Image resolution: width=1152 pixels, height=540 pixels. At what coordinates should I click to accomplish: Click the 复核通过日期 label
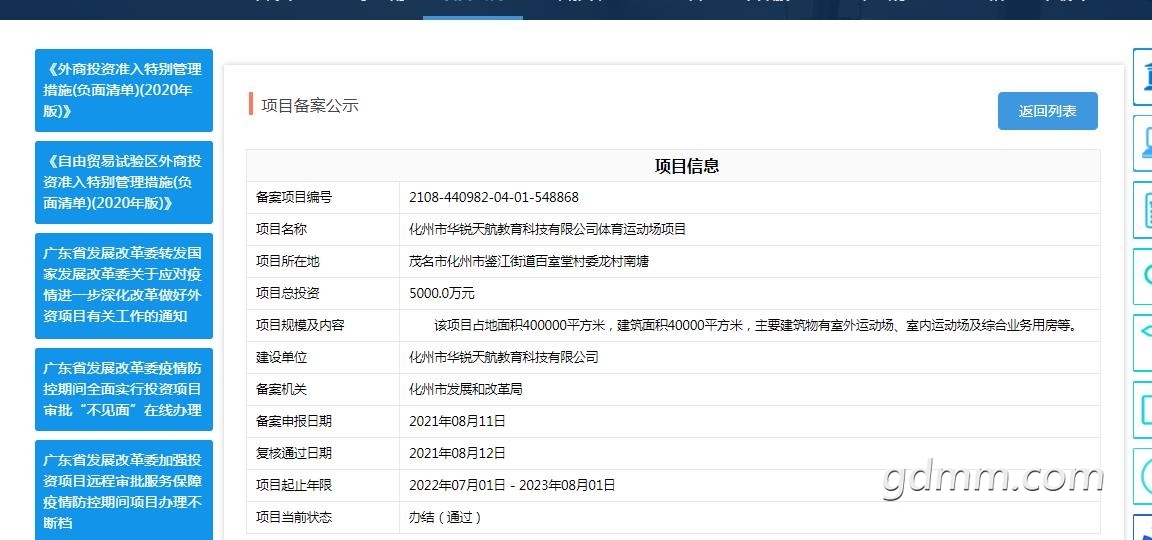[294, 453]
